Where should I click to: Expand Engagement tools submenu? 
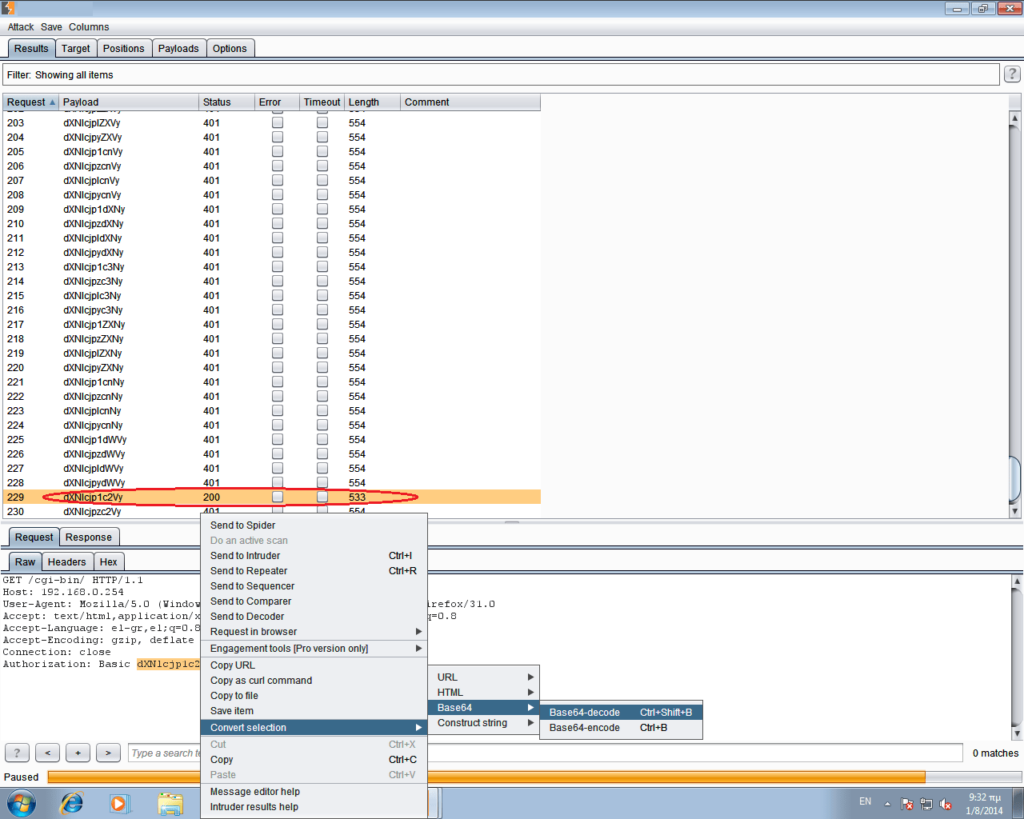(314, 649)
